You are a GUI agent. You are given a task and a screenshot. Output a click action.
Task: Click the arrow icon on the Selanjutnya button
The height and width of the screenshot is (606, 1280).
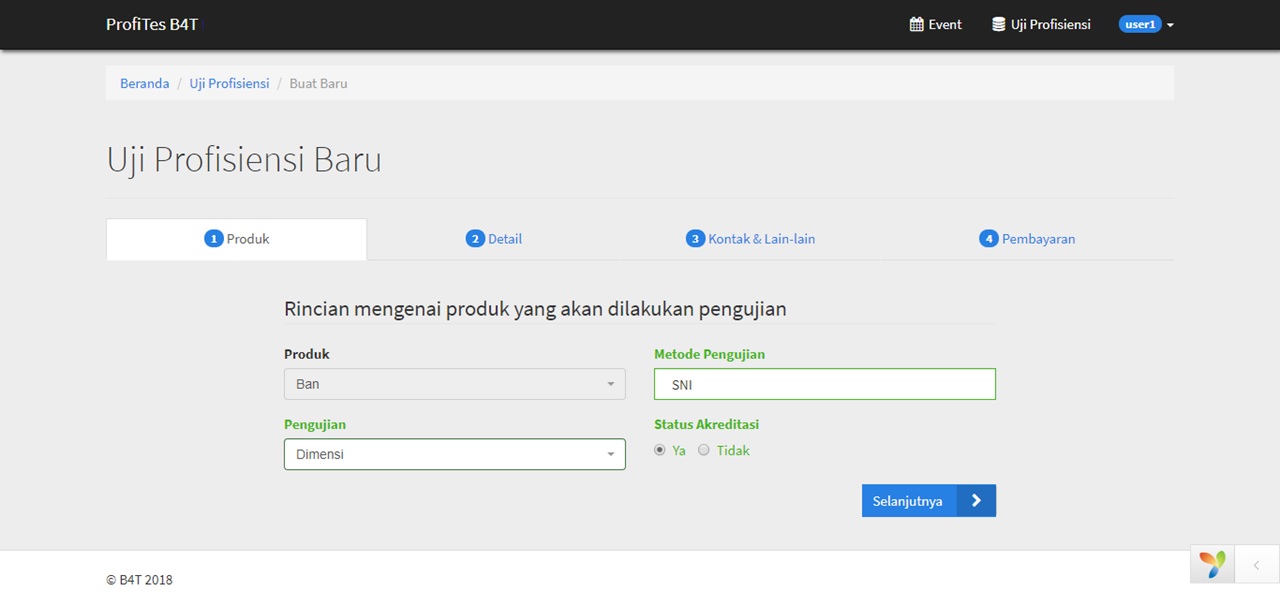point(976,501)
